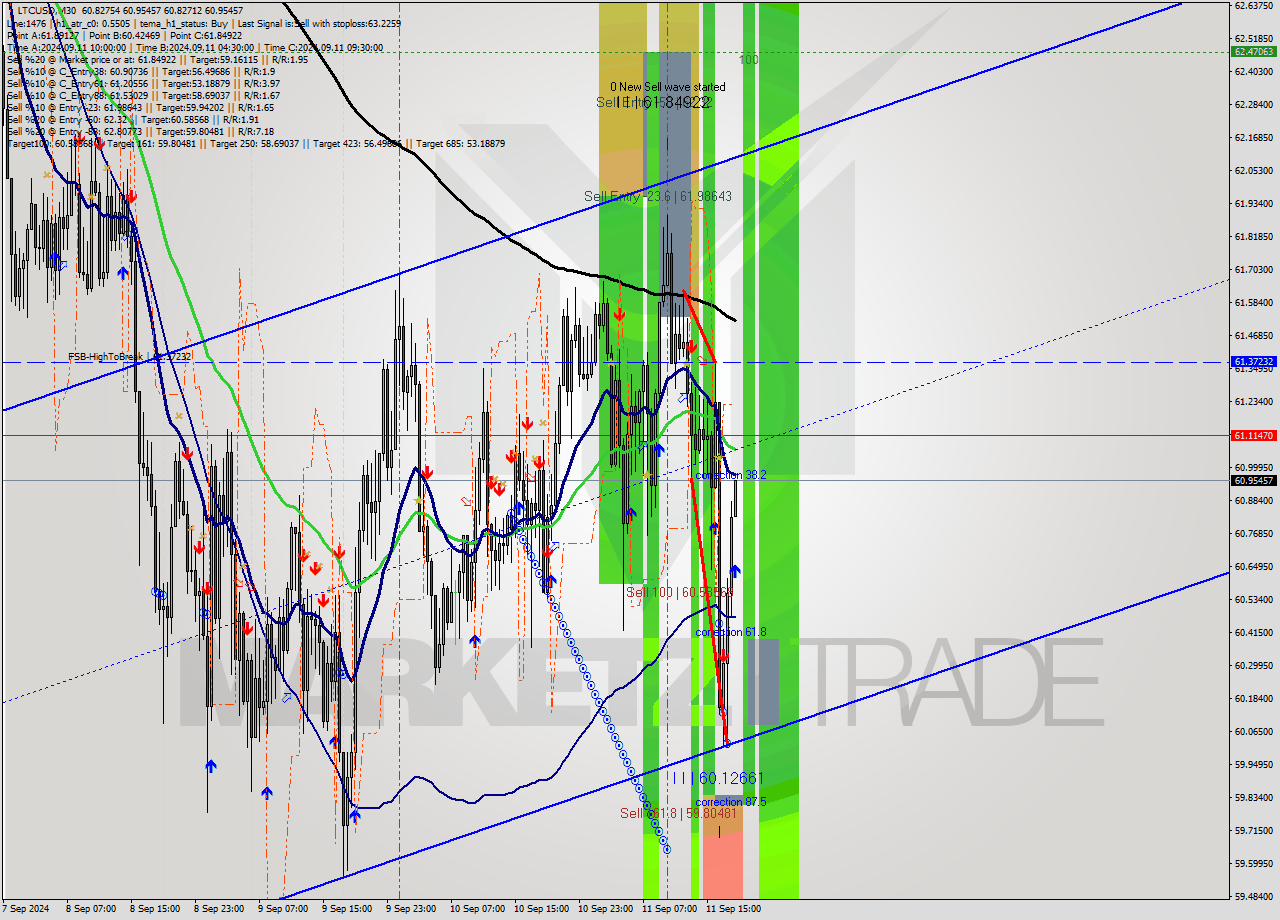This screenshot has width=1280, height=920.
Task: Click the '7 Sep 2024' date label
Action: pos(26,909)
